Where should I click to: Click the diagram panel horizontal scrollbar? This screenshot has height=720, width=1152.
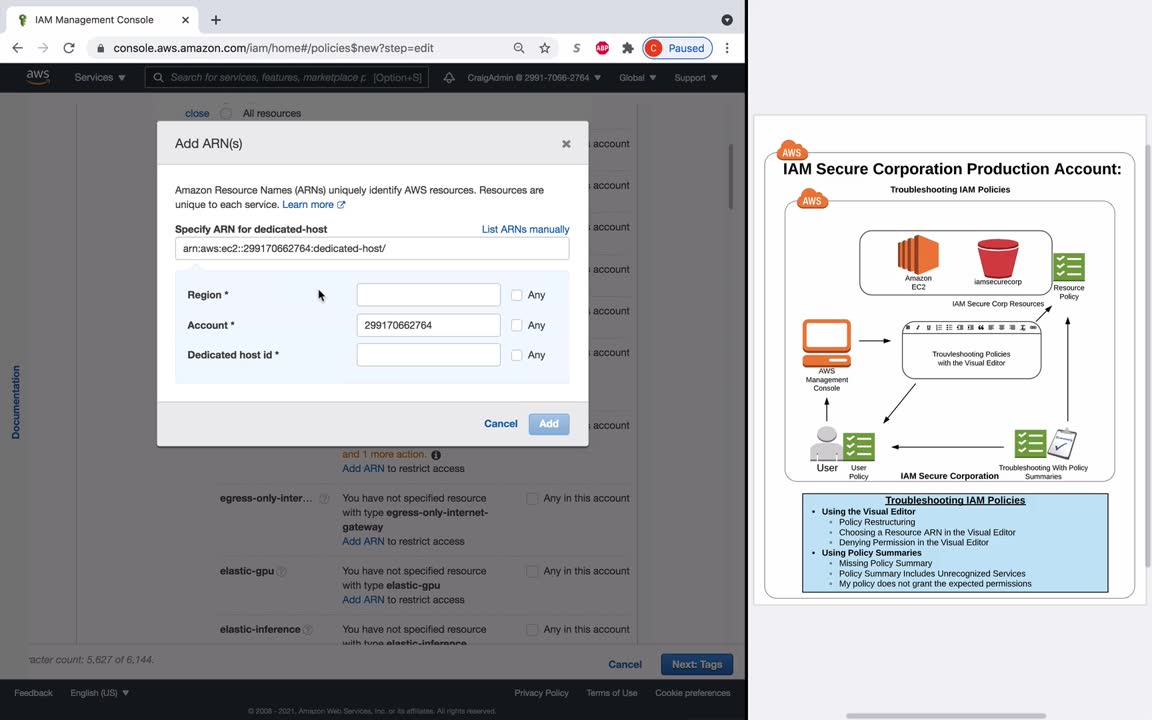(946, 716)
